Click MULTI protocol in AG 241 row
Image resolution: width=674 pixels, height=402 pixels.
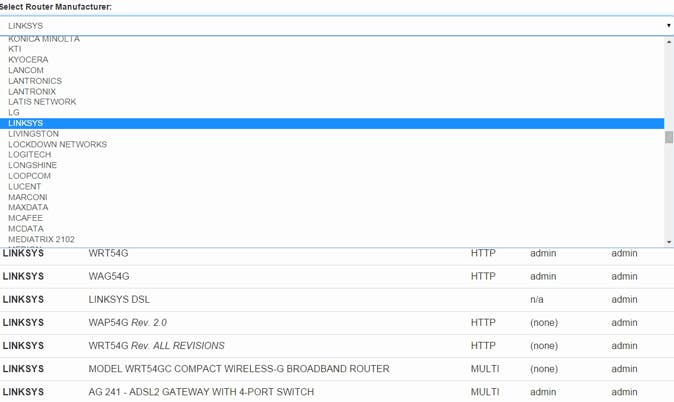485,392
